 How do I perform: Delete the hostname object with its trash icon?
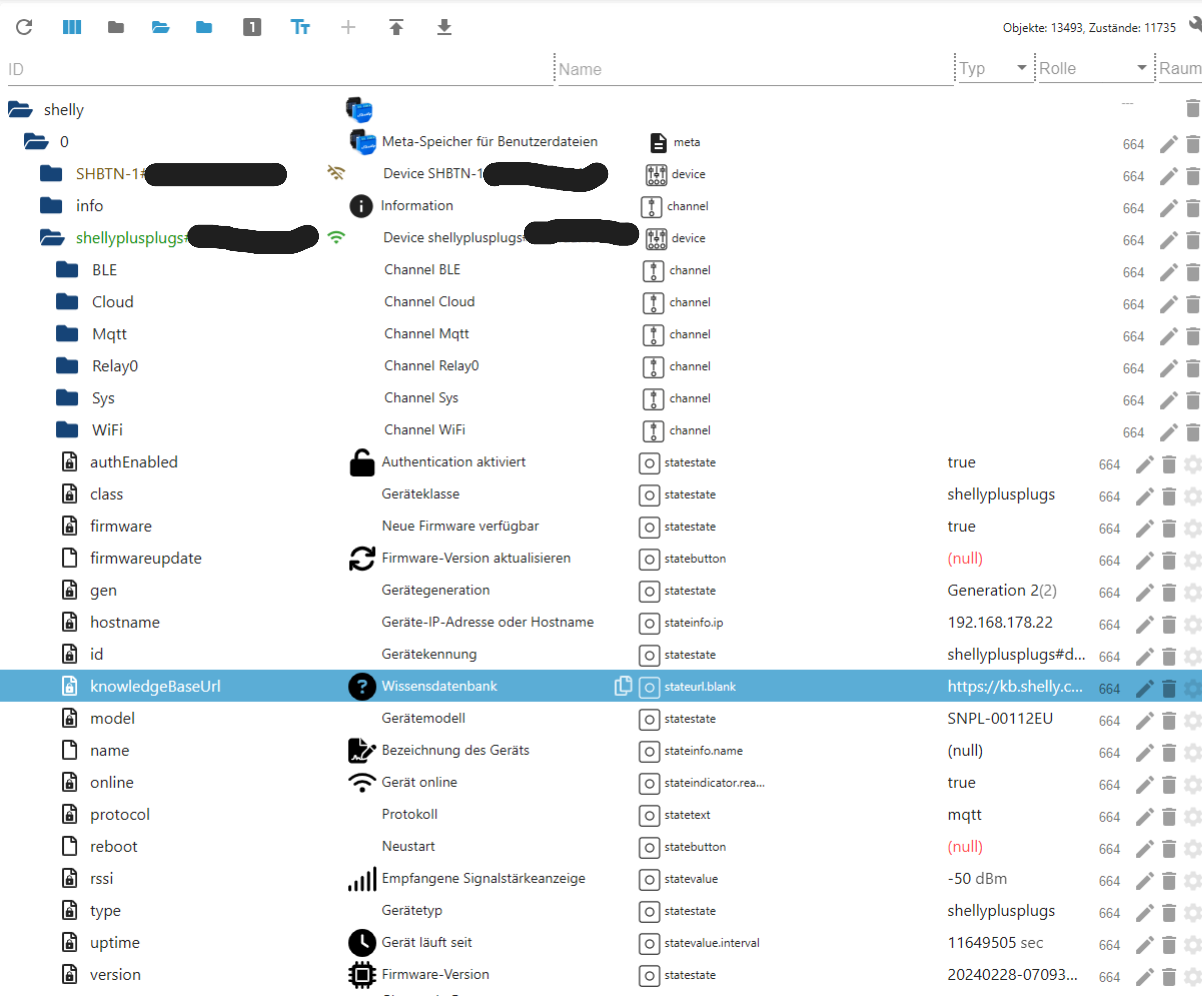coord(1169,624)
